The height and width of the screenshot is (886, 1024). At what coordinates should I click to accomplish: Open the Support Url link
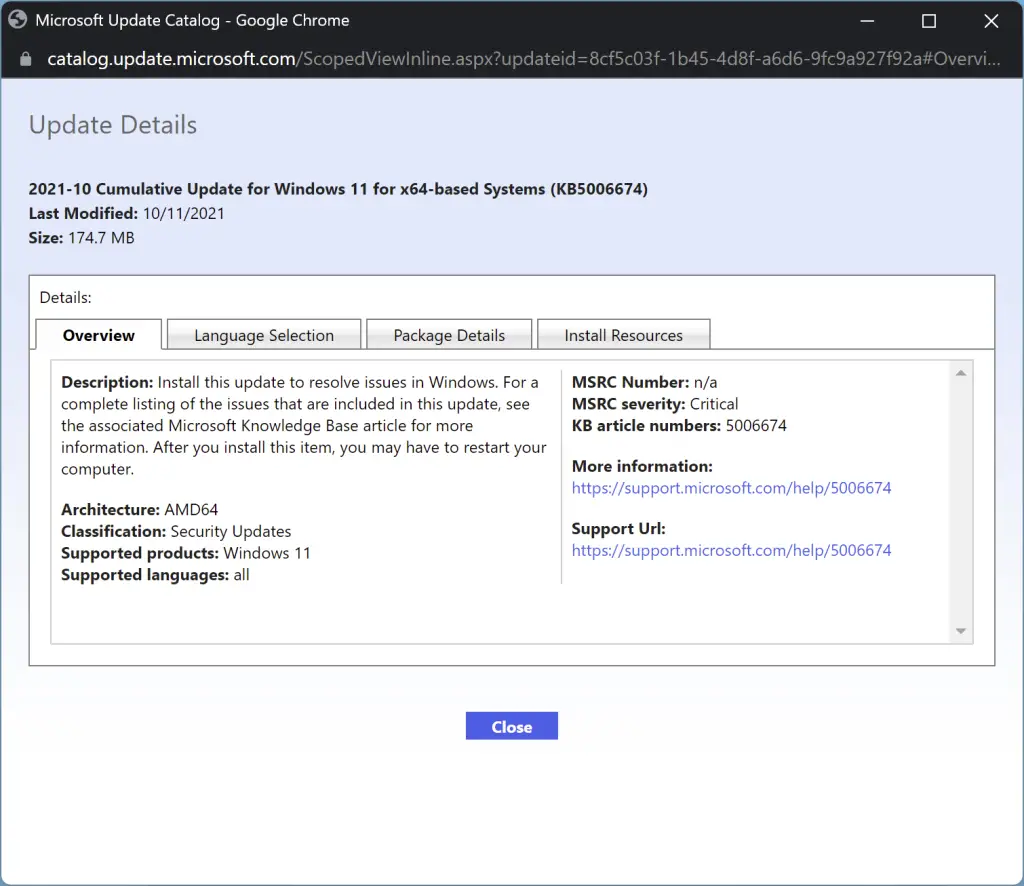tap(731, 550)
